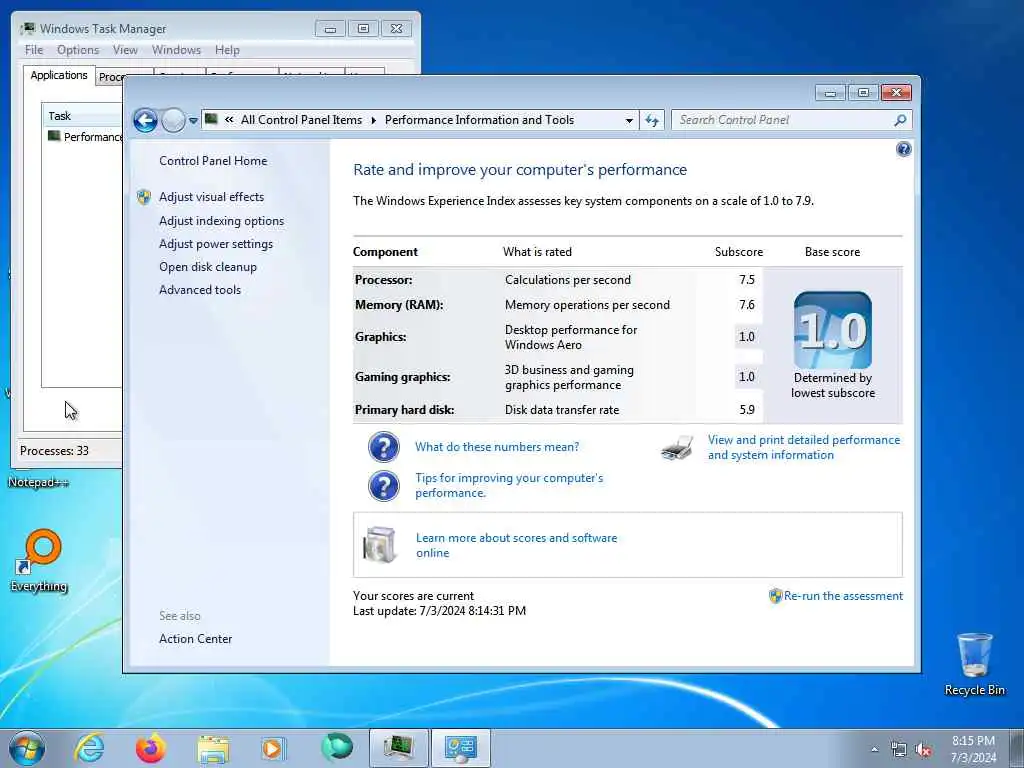Open Adjust power settings
This screenshot has height=768, width=1024.
(x=216, y=244)
